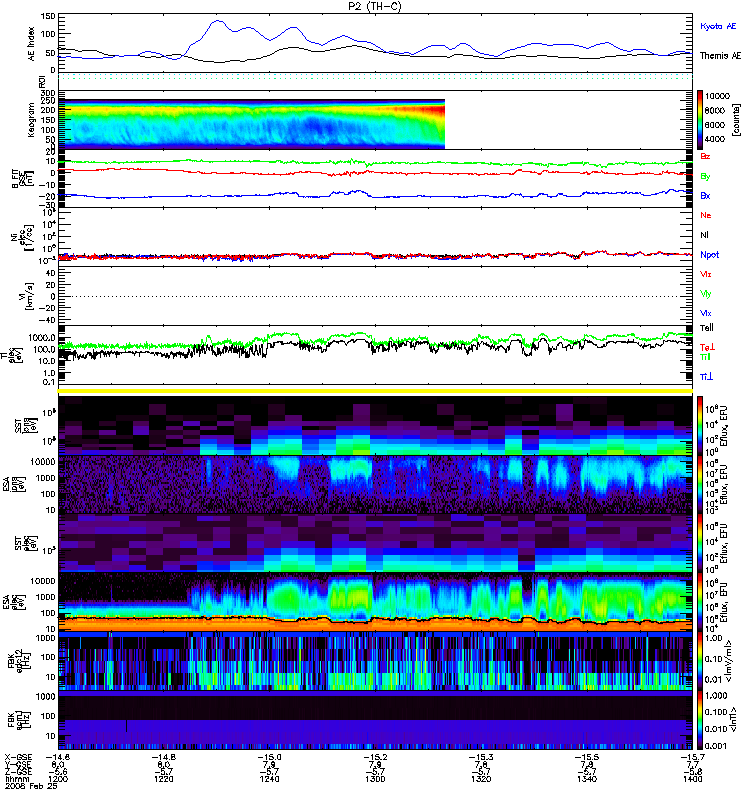The image size is (750, 800).
Task: Click the green Viy velocity legend label
Action: click(x=705, y=294)
